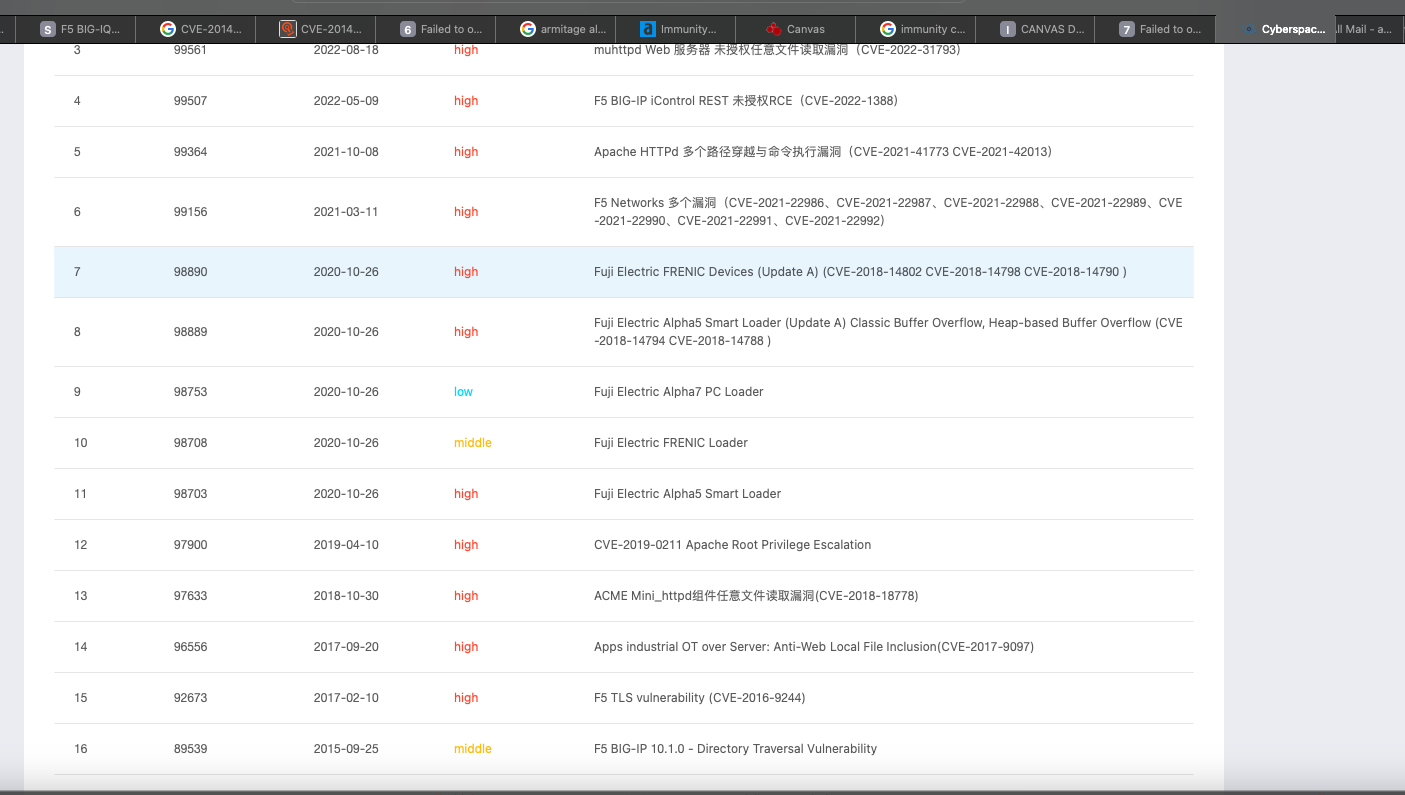The width and height of the screenshot is (1405, 795).
Task: Open Fuji Alpha5 Smart Loader (Update A) entry
Action: click(888, 332)
